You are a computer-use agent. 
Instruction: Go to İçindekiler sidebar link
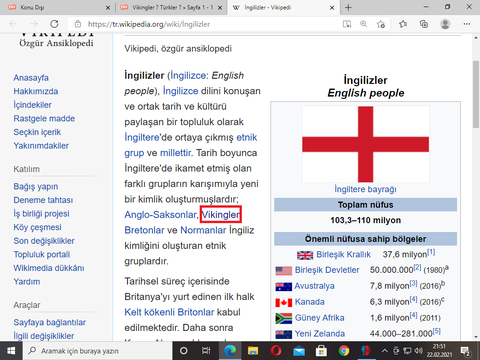32,105
